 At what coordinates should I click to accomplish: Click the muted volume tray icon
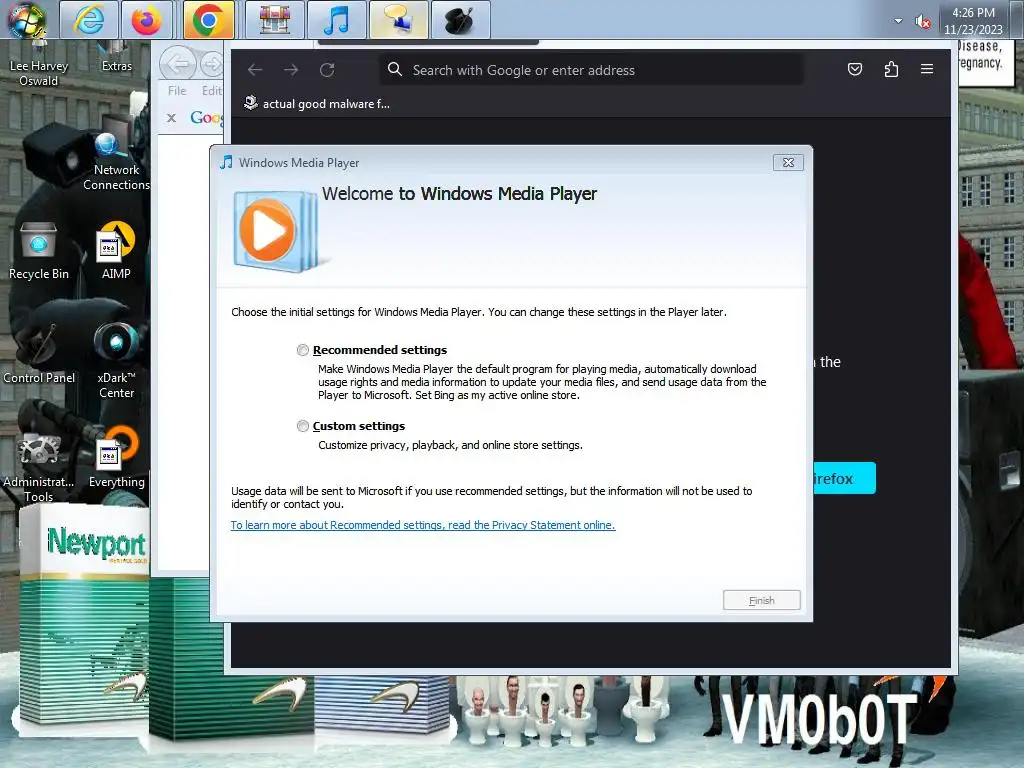pyautogui.click(x=922, y=22)
